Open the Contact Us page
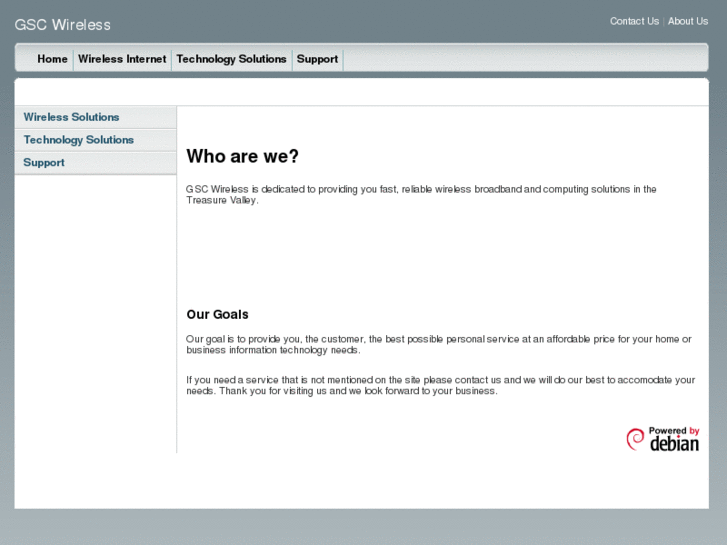Image resolution: width=727 pixels, height=545 pixels. point(634,21)
